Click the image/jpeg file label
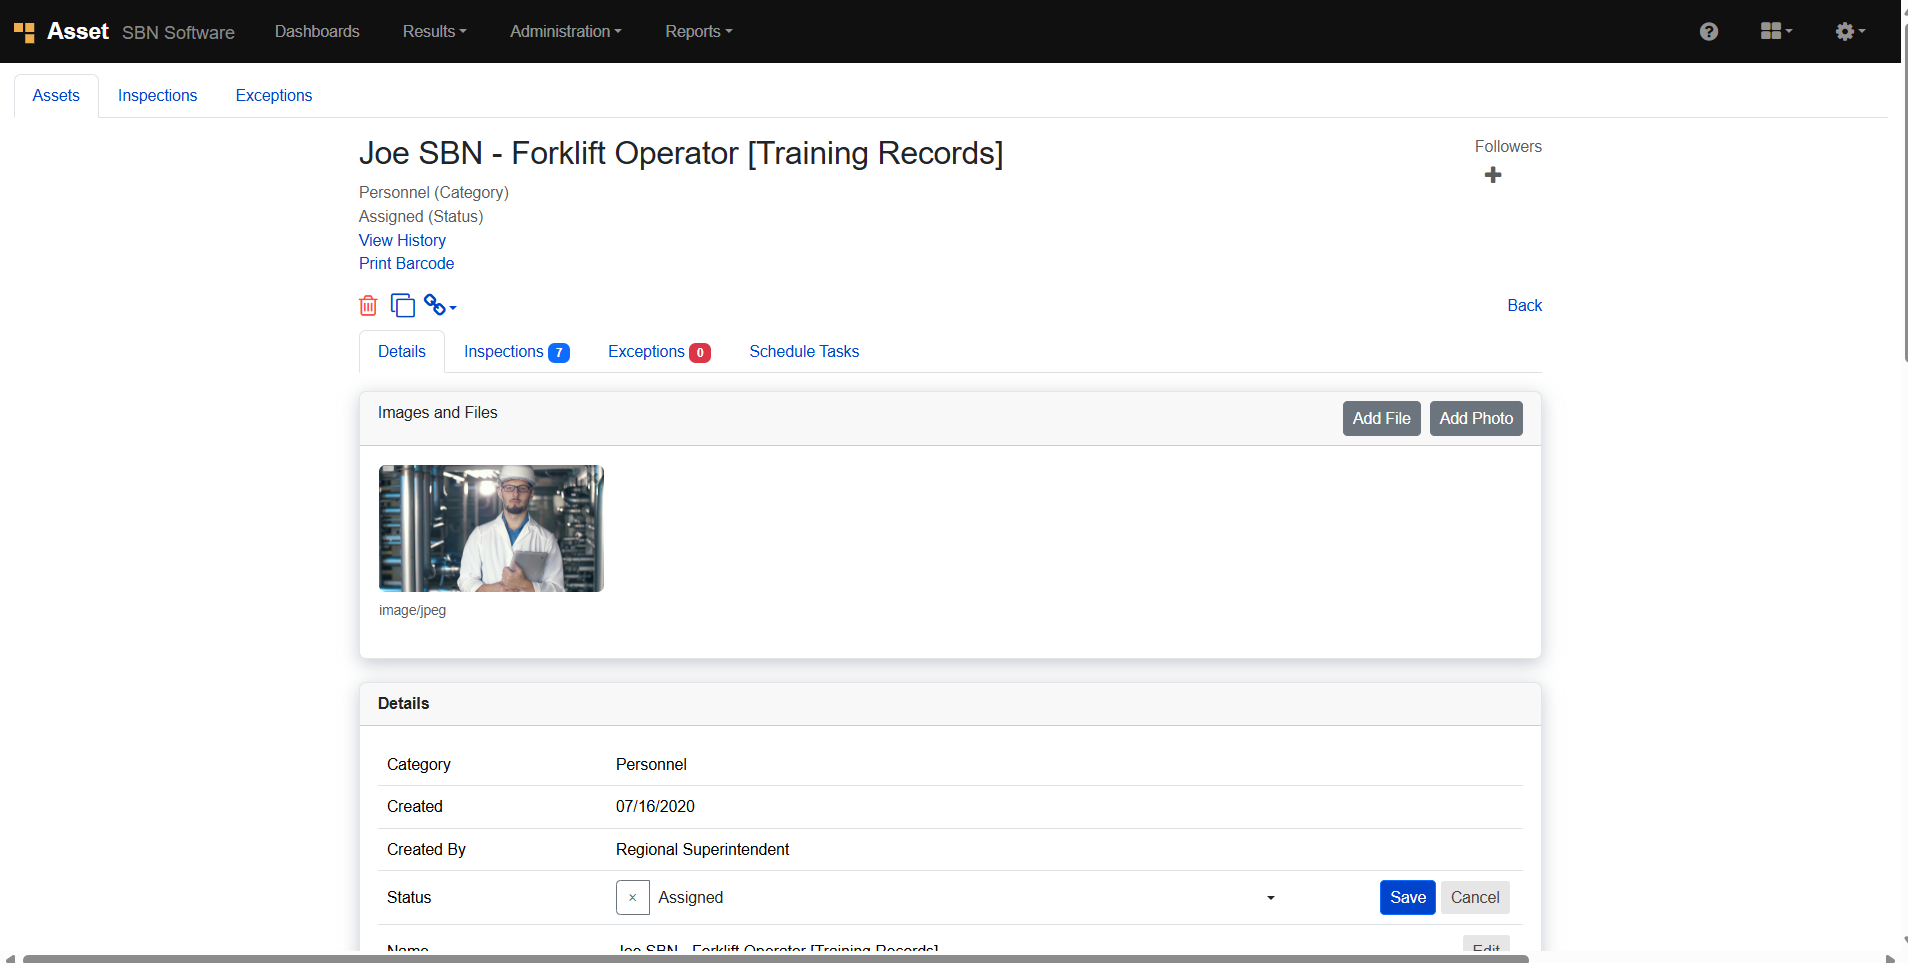Screen dimensions: 1908x963 [412, 611]
